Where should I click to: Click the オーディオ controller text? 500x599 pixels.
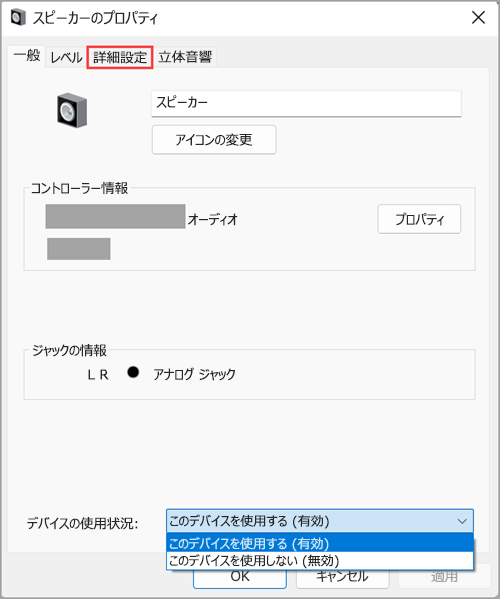tap(212, 219)
